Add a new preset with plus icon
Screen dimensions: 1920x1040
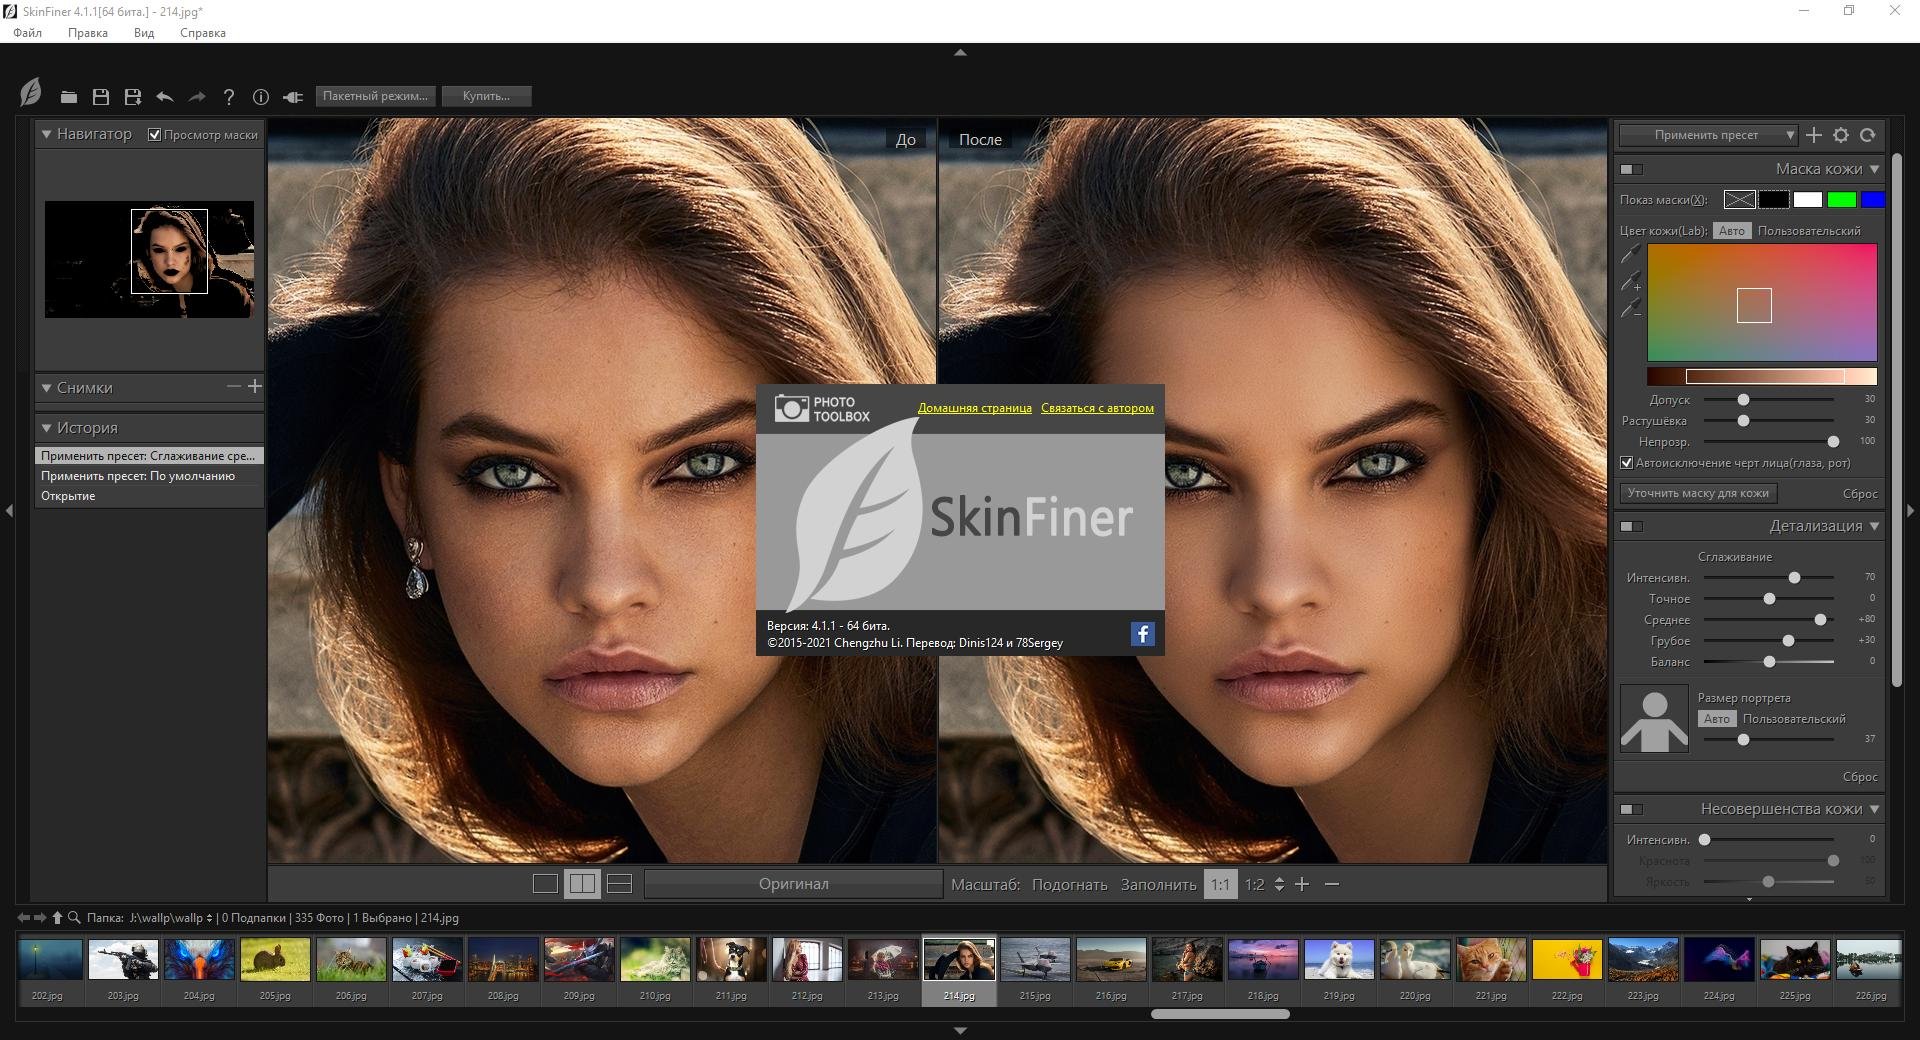click(x=1814, y=135)
